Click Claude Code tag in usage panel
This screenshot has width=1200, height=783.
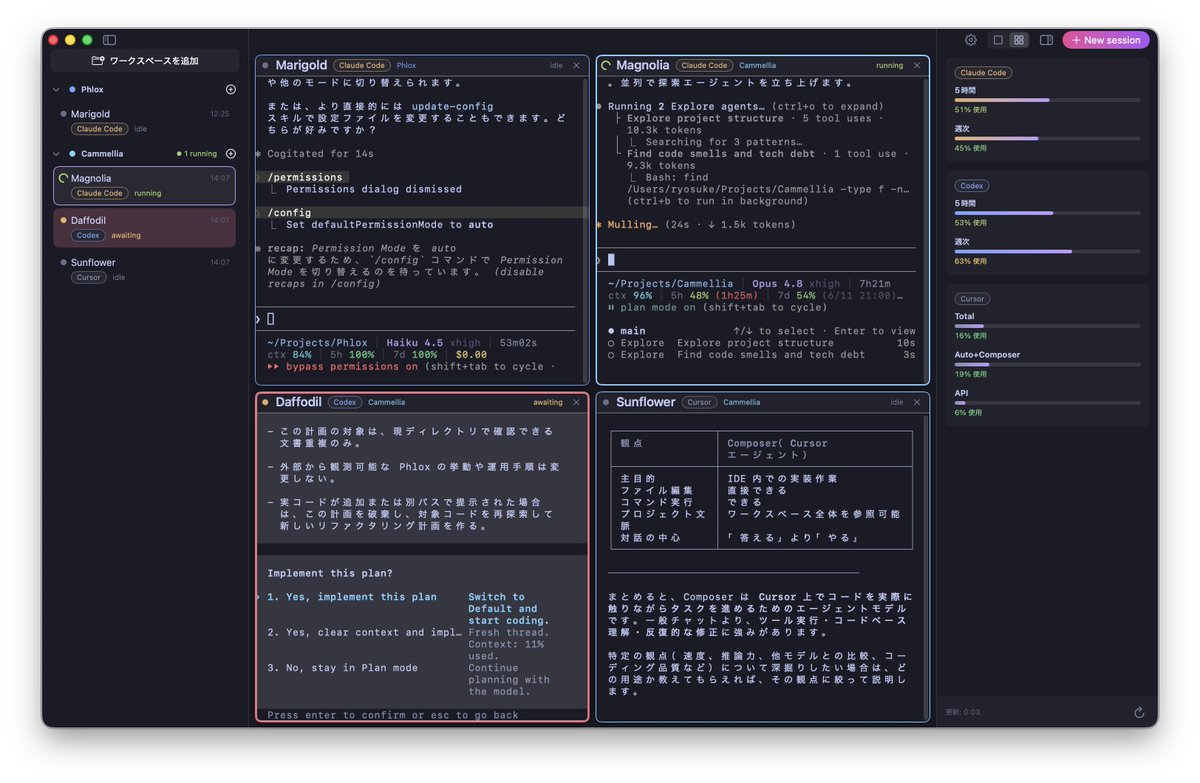click(x=983, y=73)
